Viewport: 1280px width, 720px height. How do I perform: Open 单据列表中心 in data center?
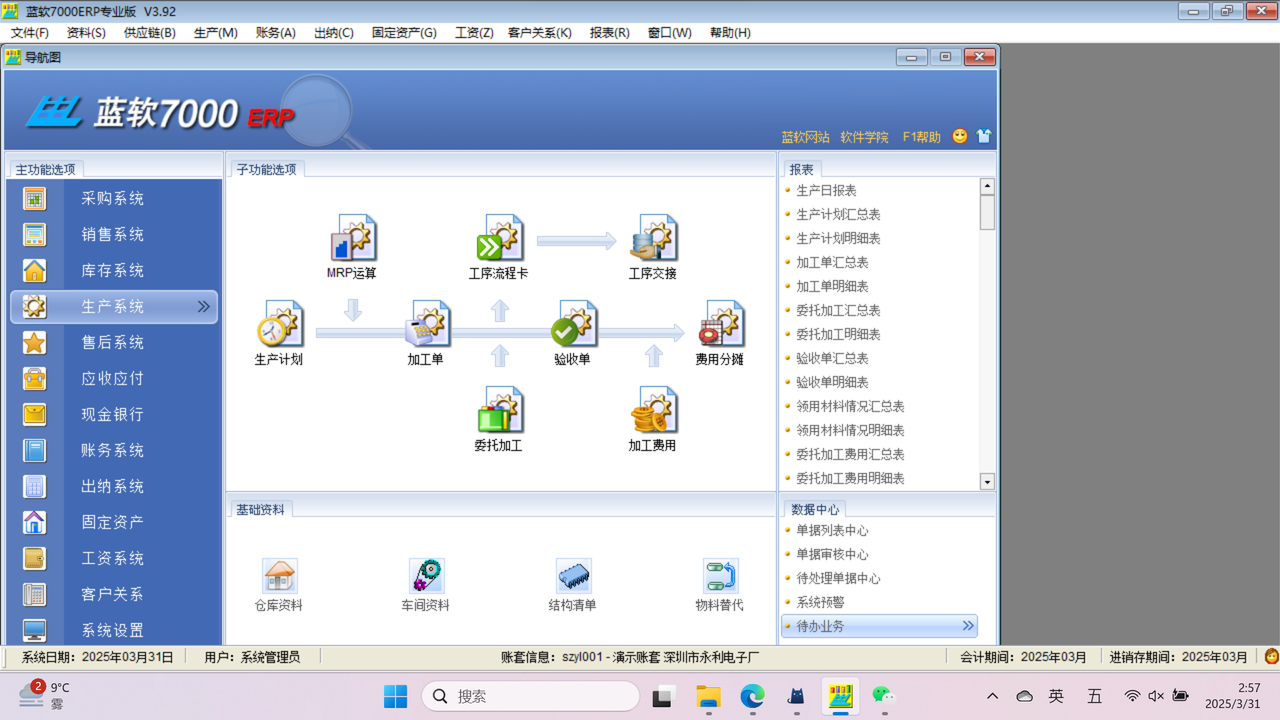[832, 530]
